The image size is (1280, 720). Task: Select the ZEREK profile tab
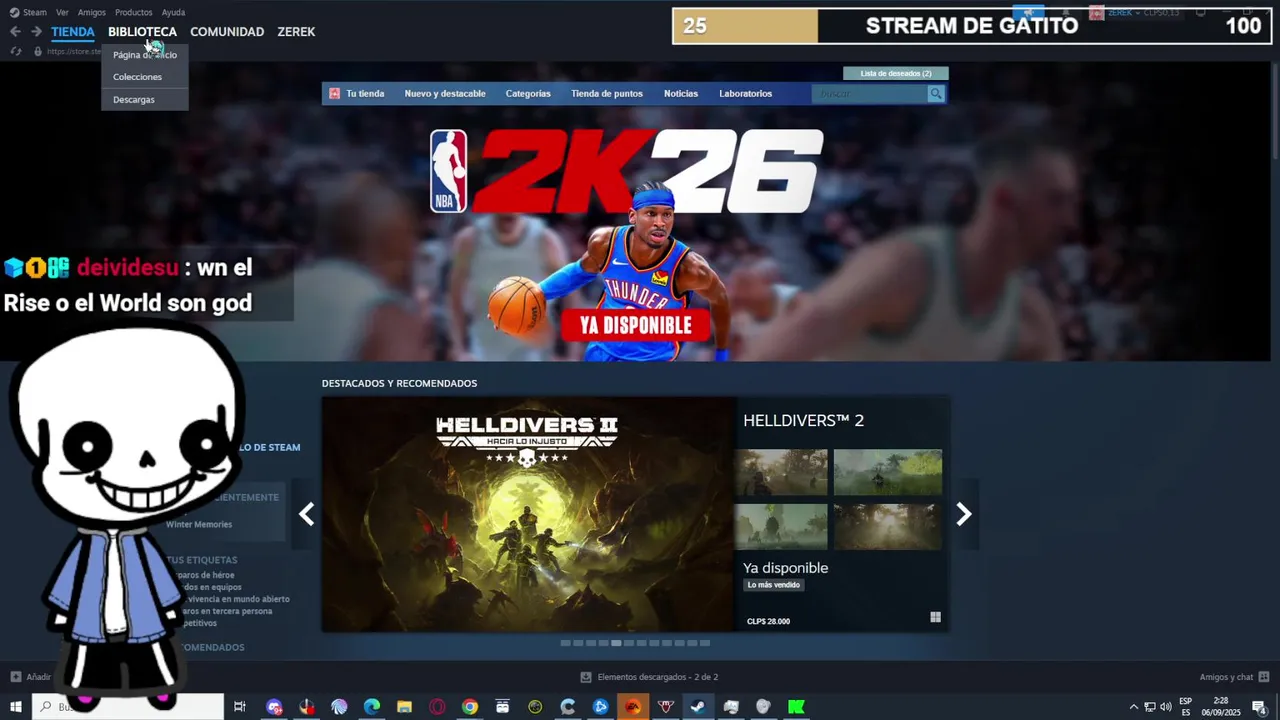[x=296, y=32]
